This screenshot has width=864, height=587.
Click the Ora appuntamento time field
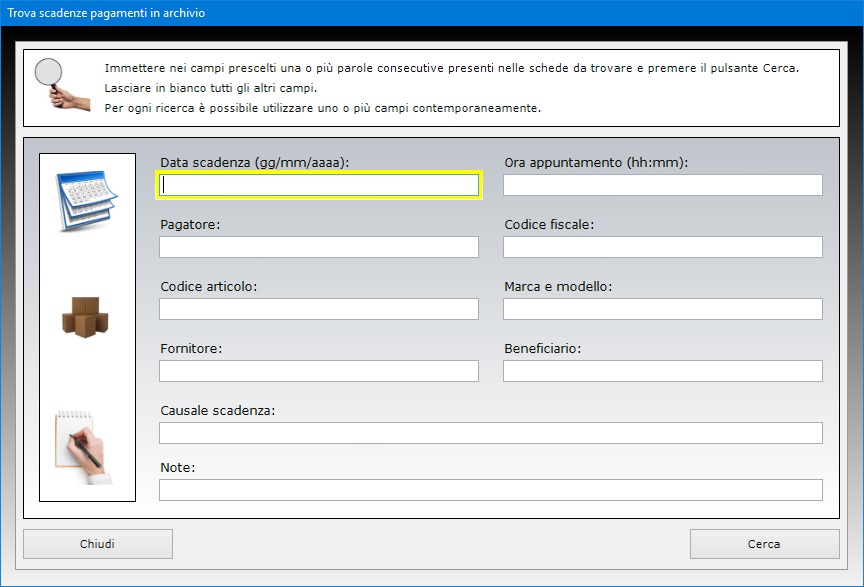point(662,185)
